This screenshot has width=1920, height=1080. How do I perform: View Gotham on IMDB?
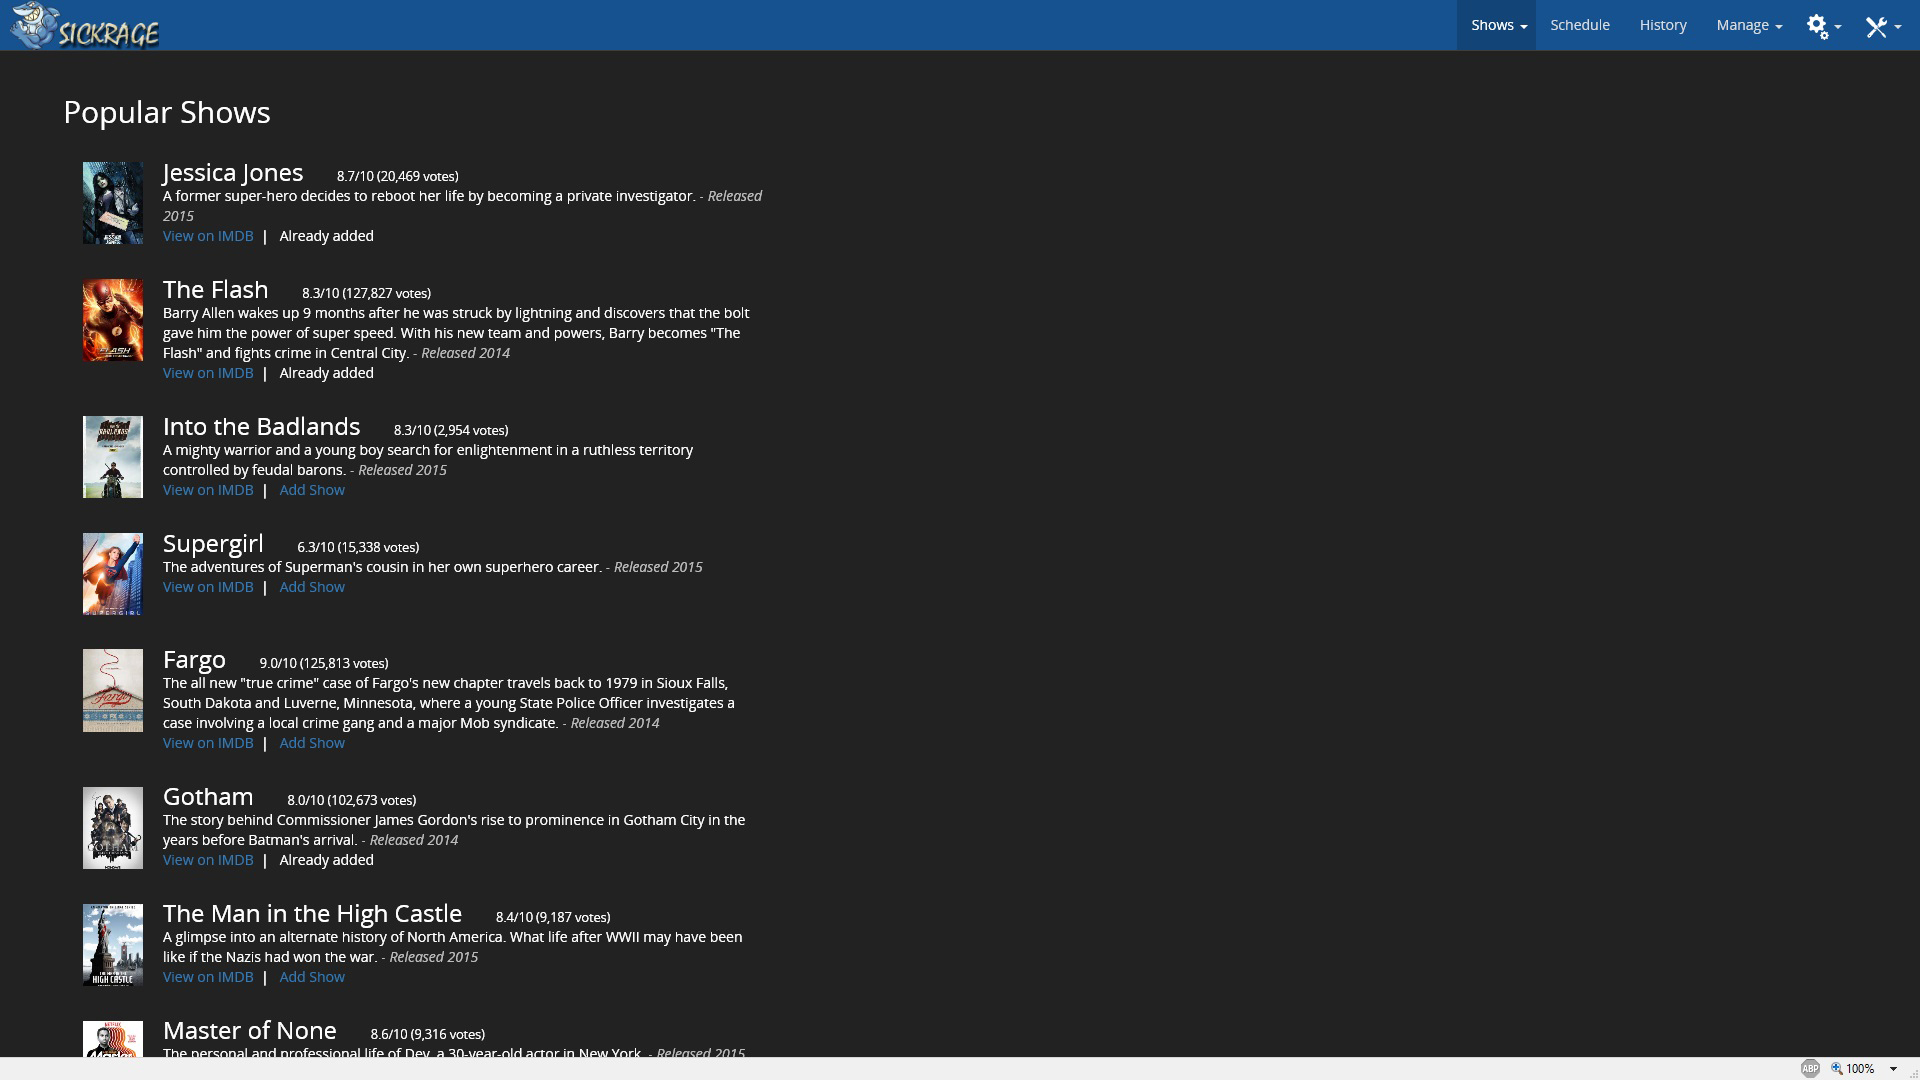pos(208,860)
